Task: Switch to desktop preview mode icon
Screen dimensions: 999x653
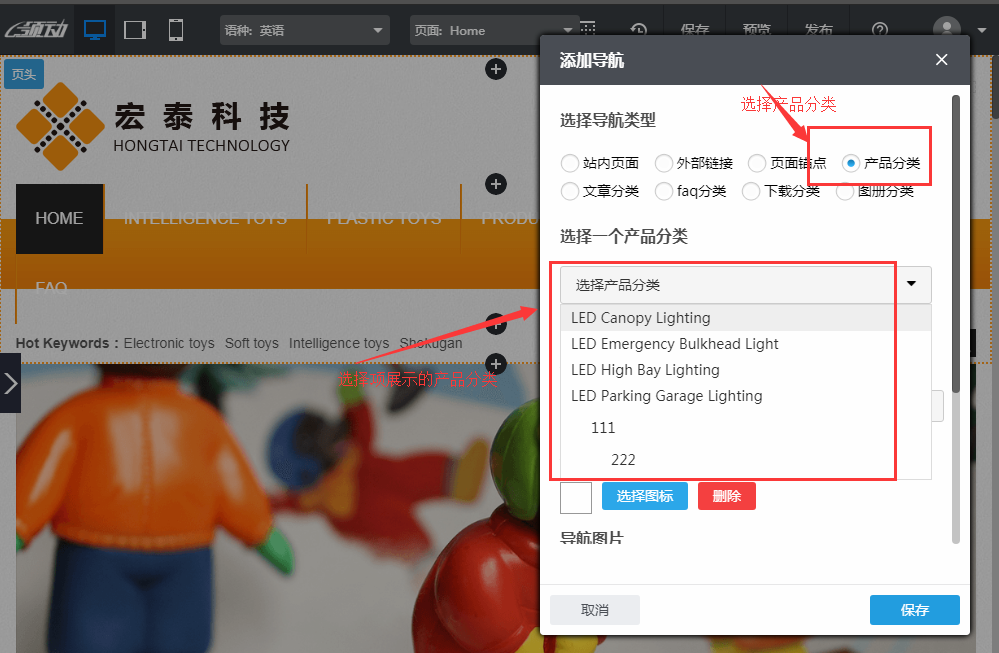Action: click(95, 30)
